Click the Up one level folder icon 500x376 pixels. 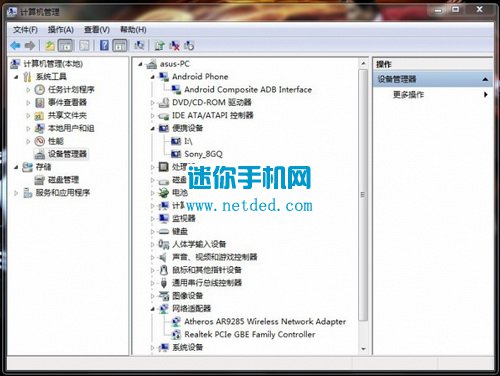[x=50, y=45]
